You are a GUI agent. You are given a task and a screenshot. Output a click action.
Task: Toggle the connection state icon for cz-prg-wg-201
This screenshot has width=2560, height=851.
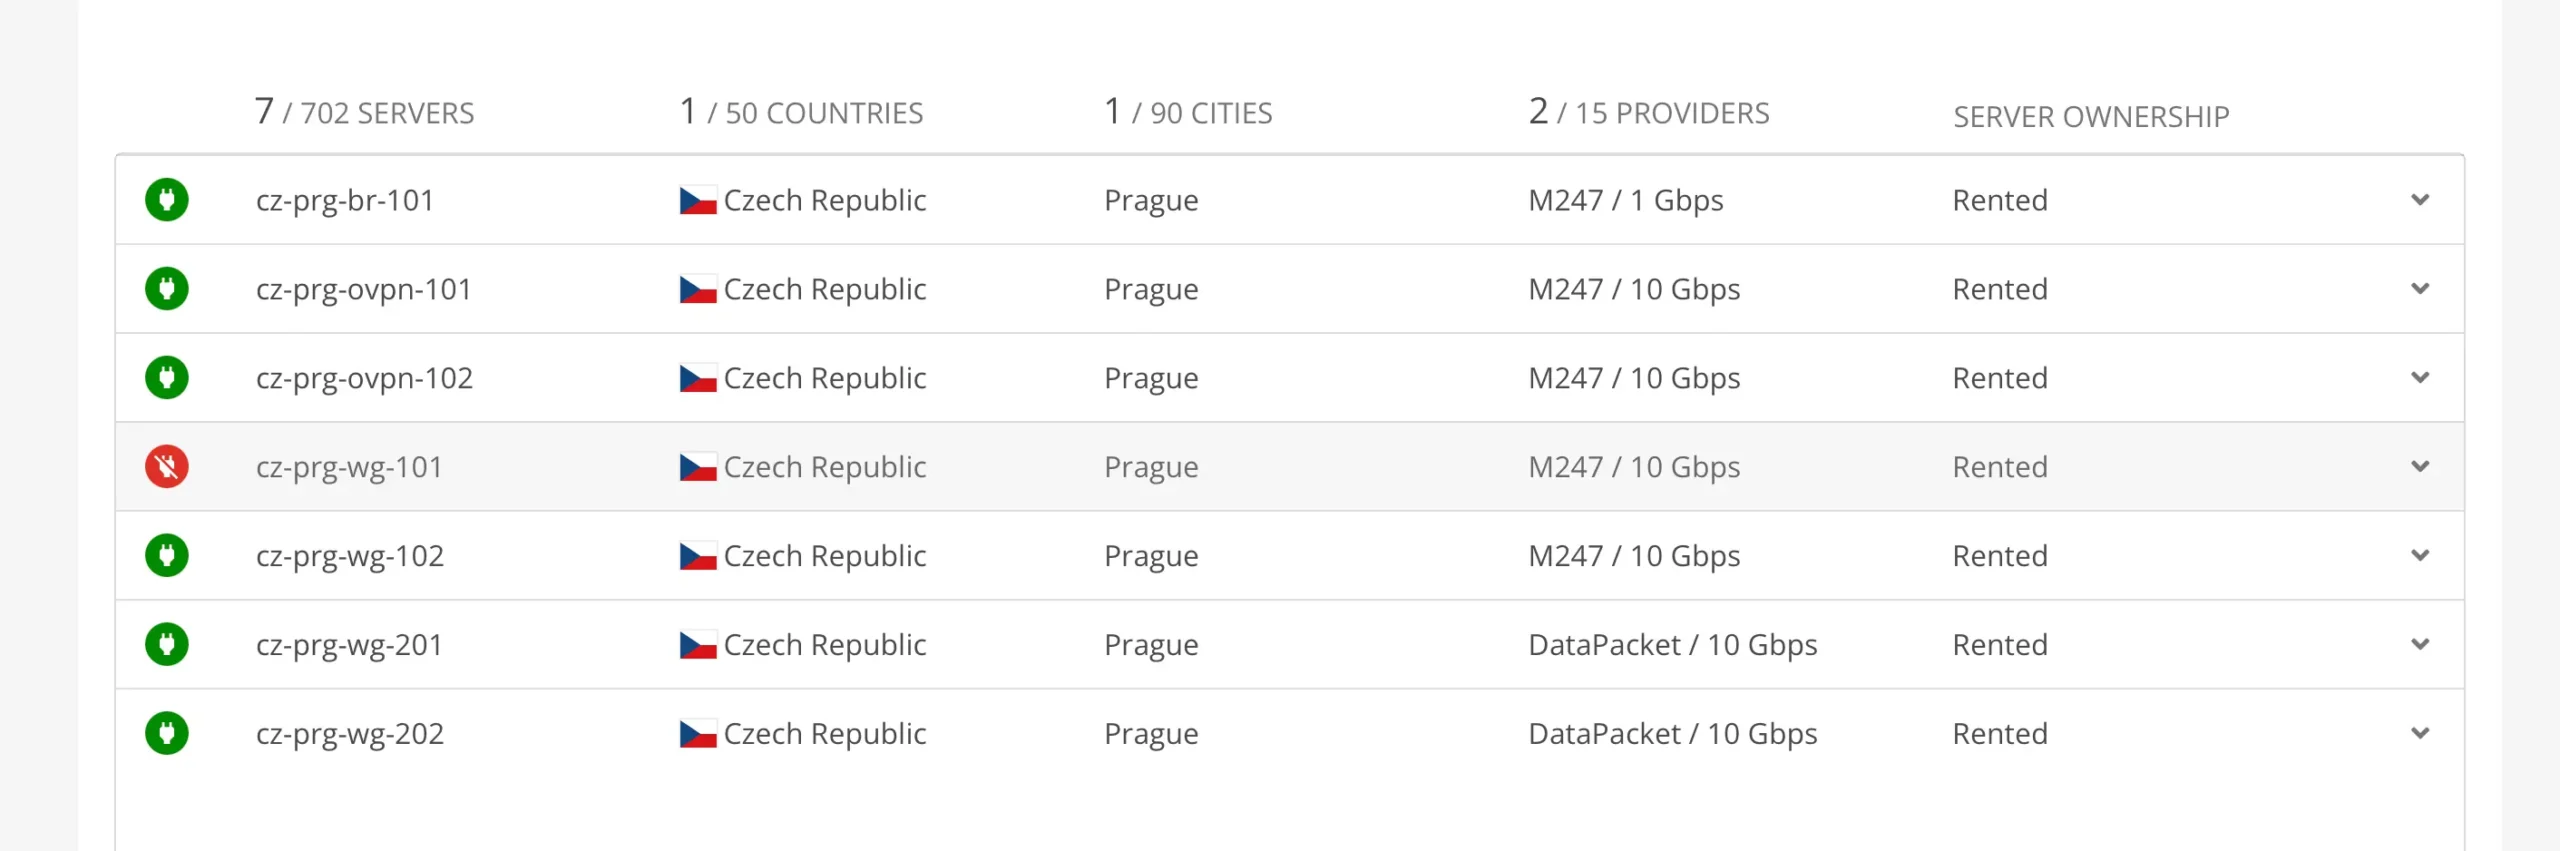tap(167, 644)
